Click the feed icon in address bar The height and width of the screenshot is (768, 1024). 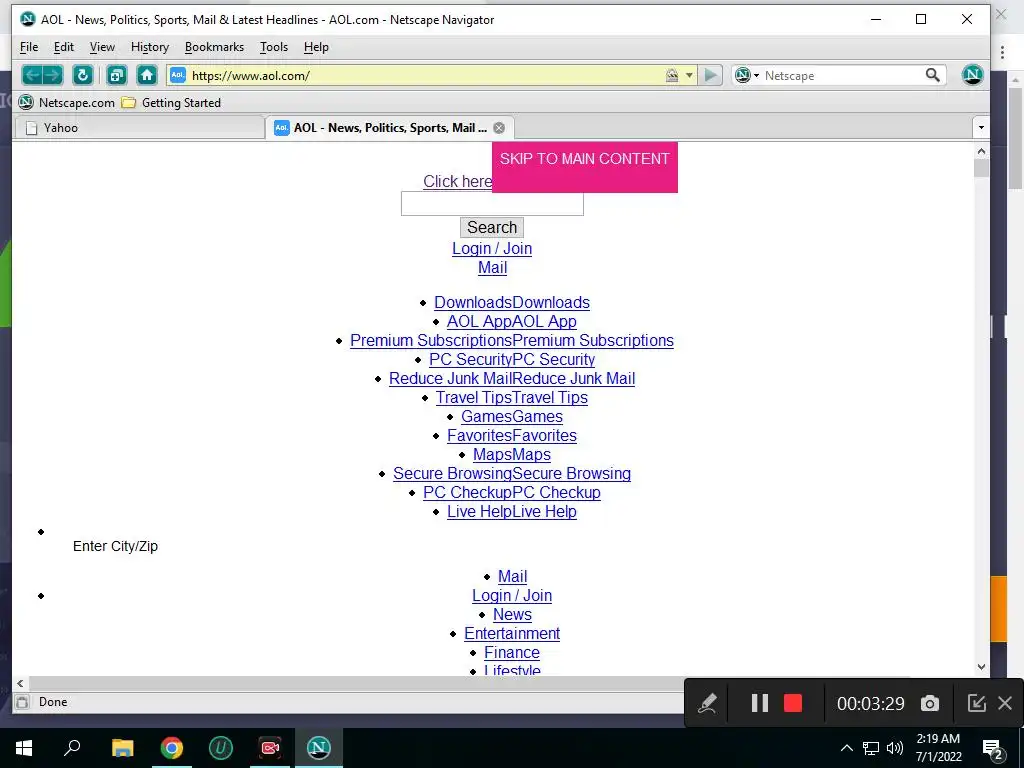671,76
